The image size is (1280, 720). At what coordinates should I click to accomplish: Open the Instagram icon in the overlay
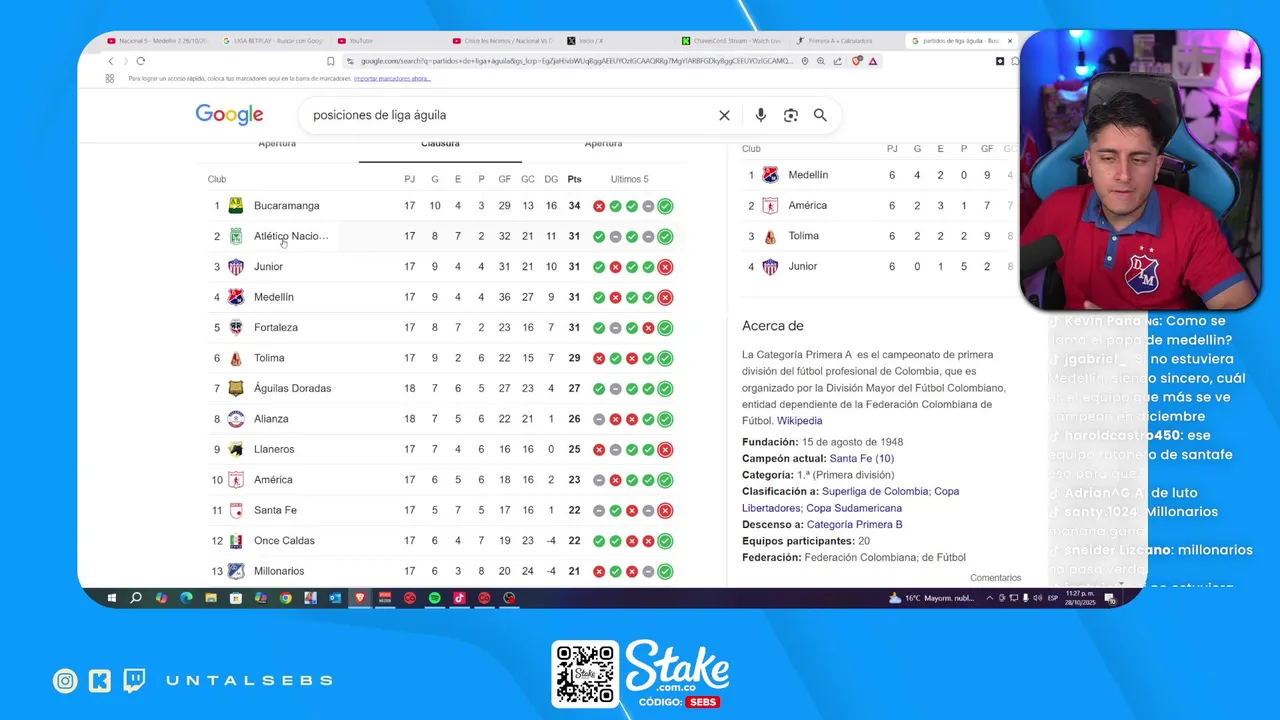[x=65, y=681]
